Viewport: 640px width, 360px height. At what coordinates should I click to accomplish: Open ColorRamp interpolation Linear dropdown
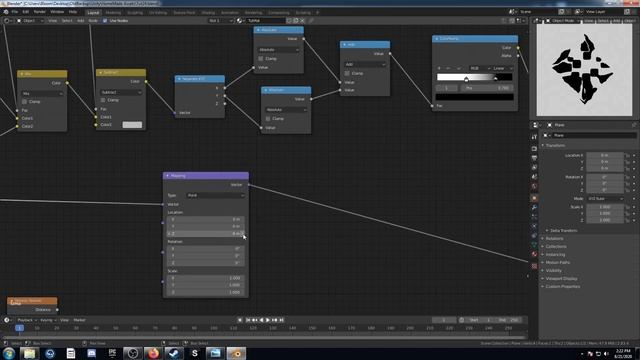click(x=502, y=68)
